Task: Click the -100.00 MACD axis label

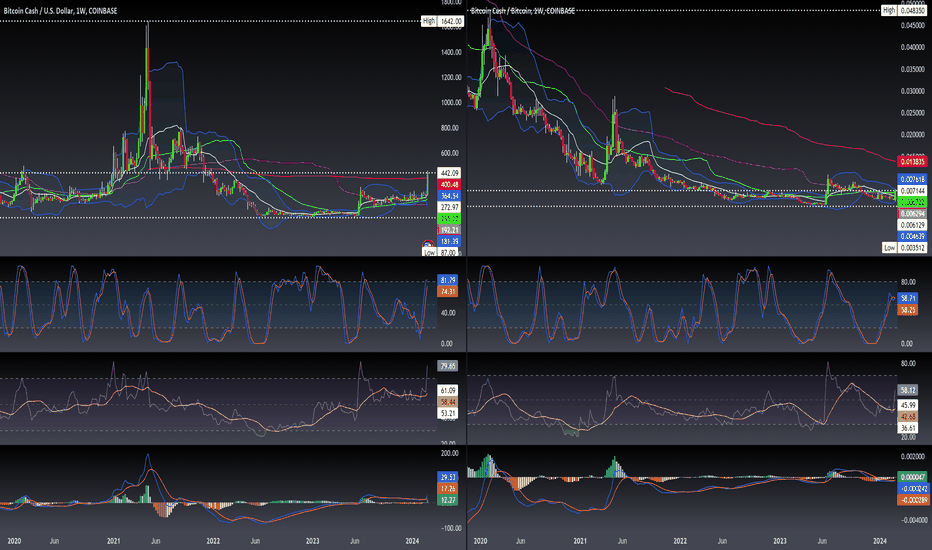Action: point(449,528)
